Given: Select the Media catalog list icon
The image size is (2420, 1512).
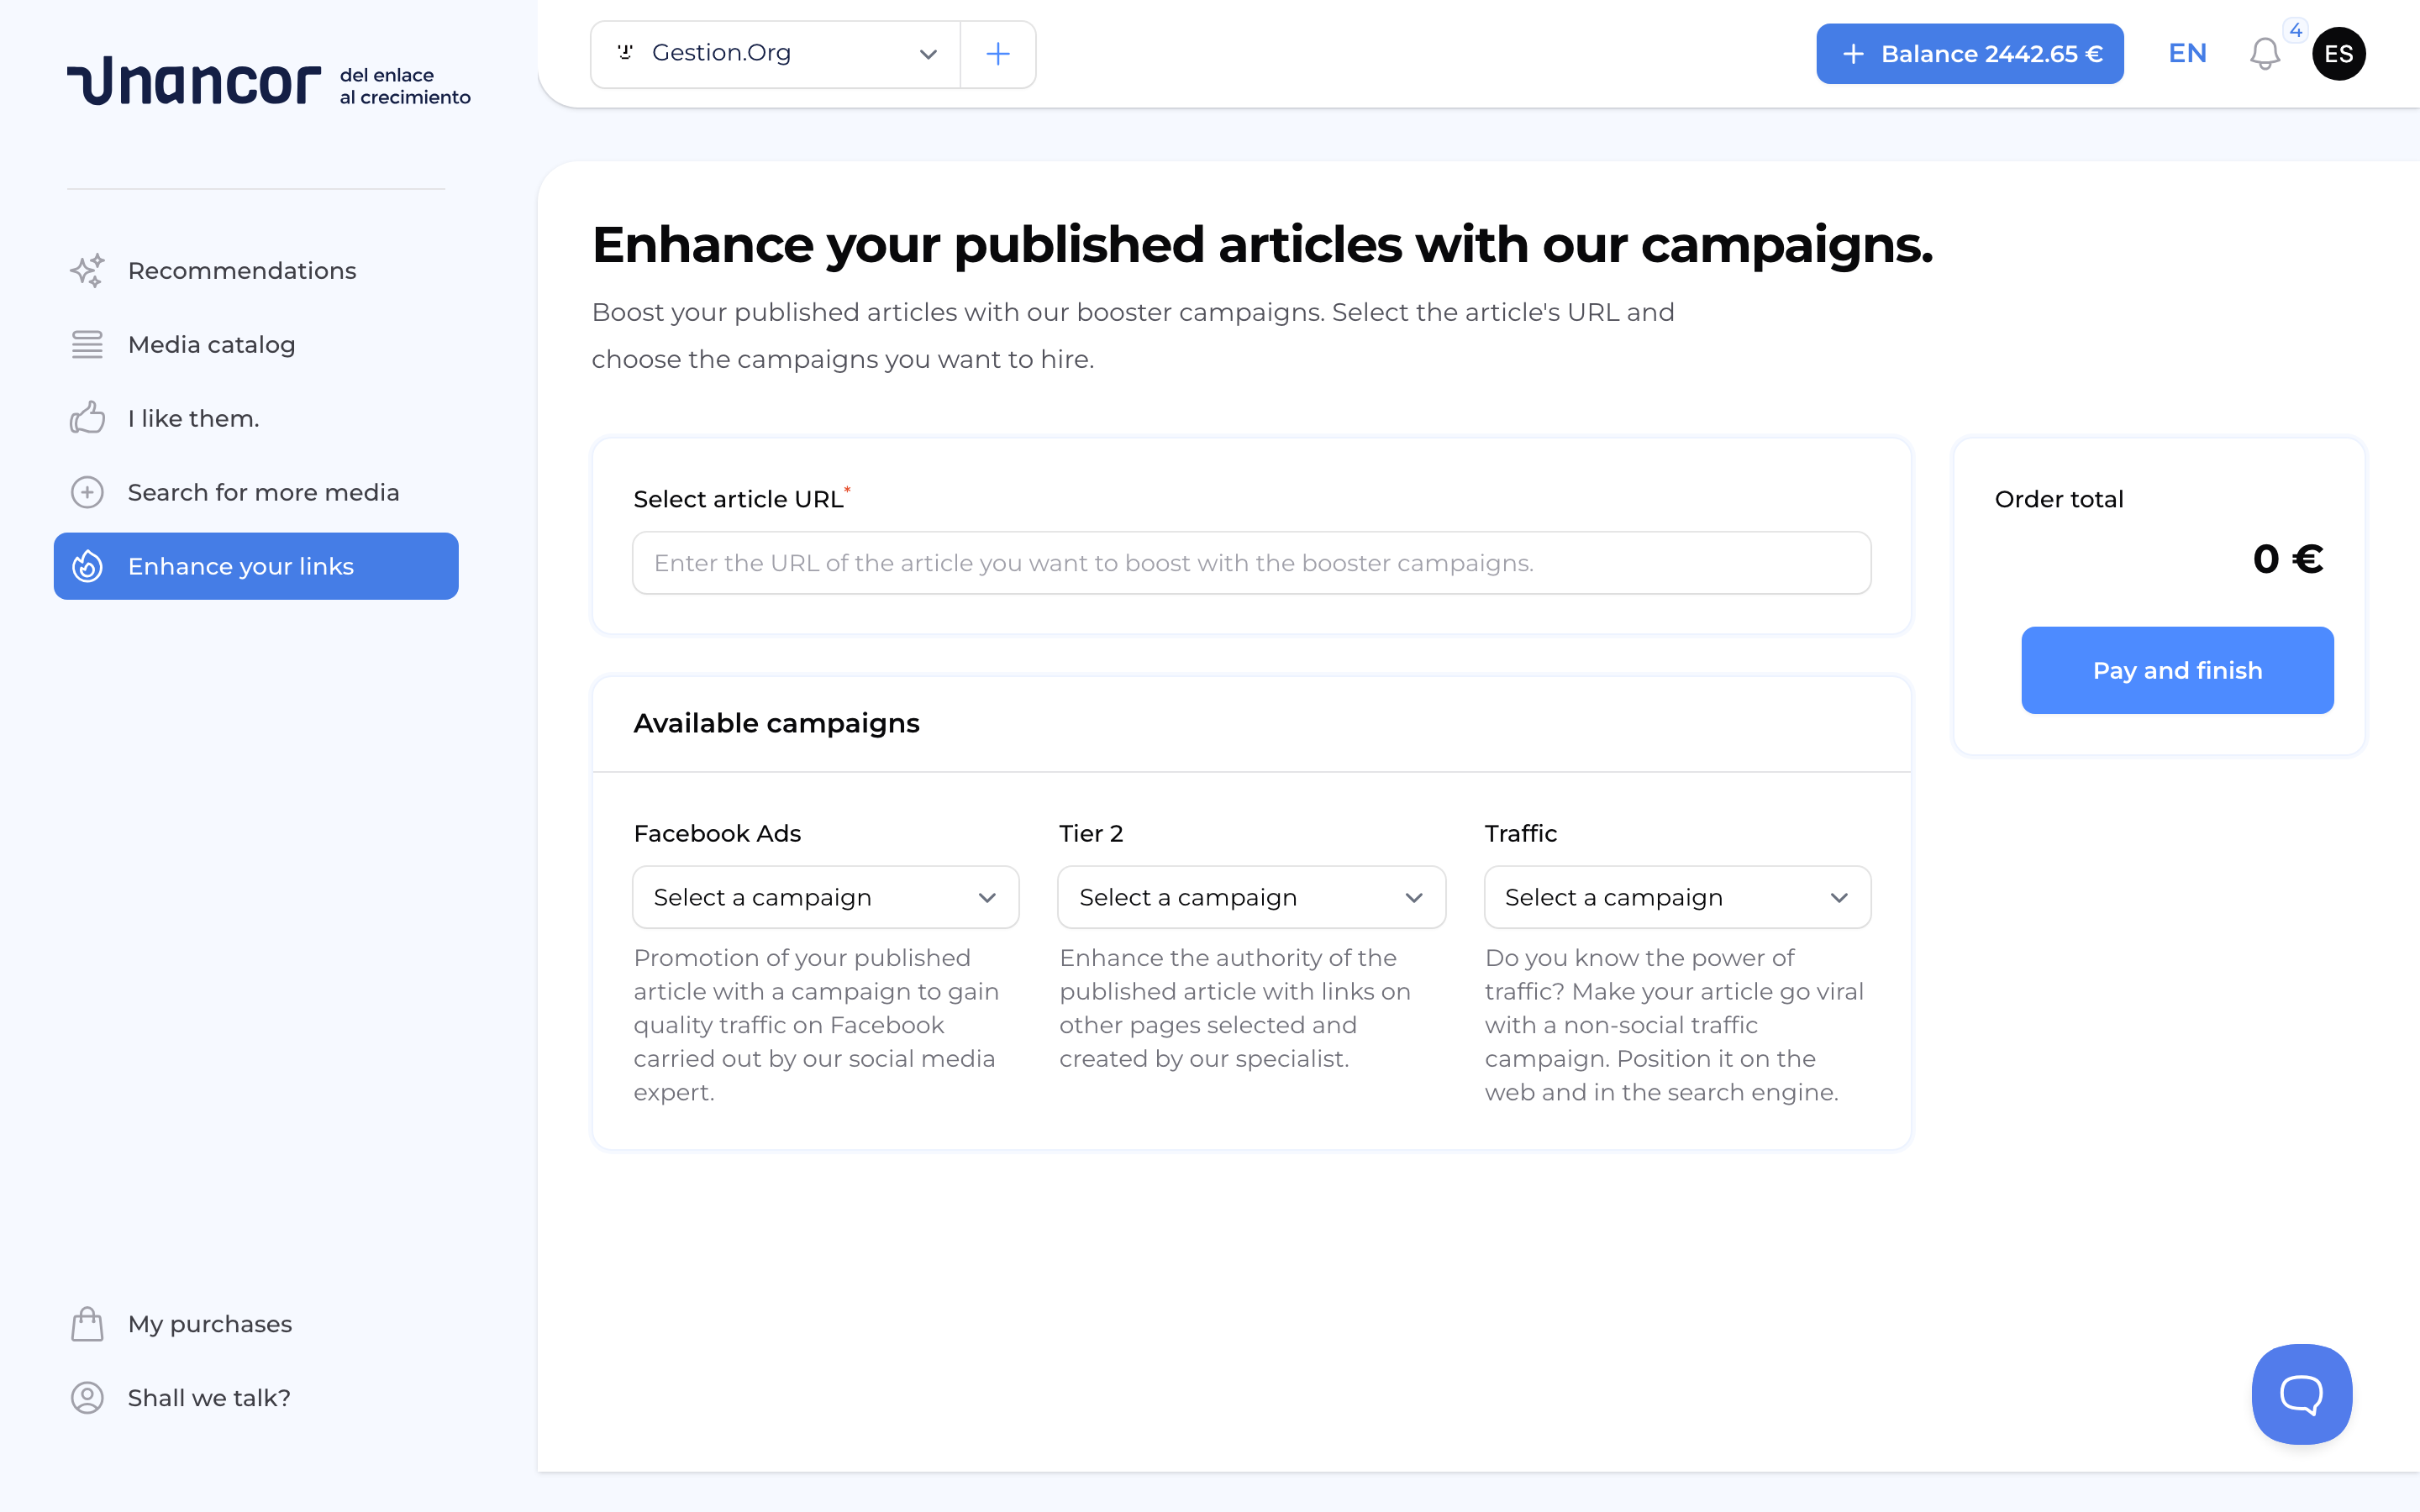Looking at the screenshot, I should [x=87, y=344].
